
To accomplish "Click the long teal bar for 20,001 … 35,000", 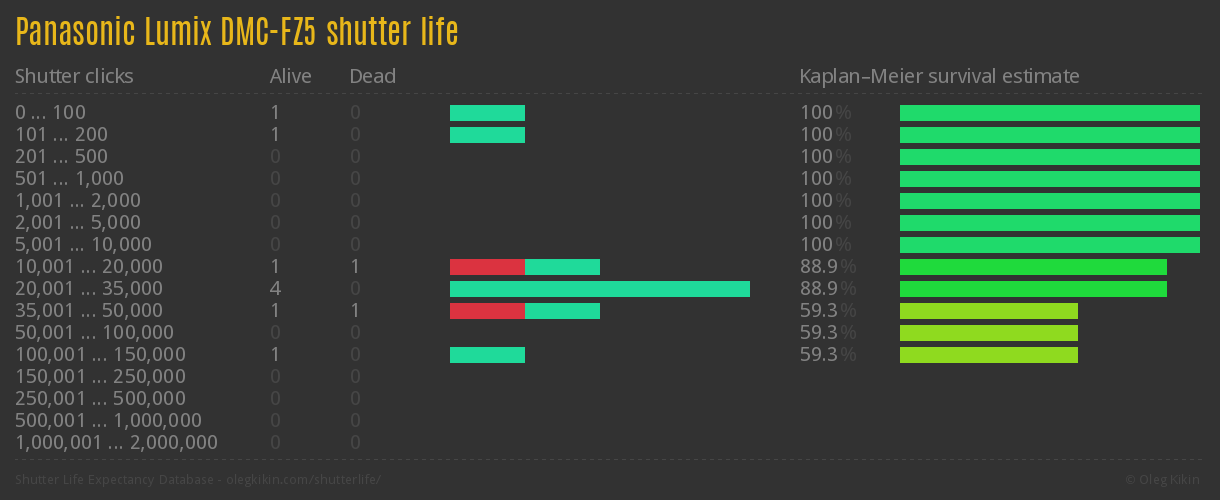I will (600, 289).
